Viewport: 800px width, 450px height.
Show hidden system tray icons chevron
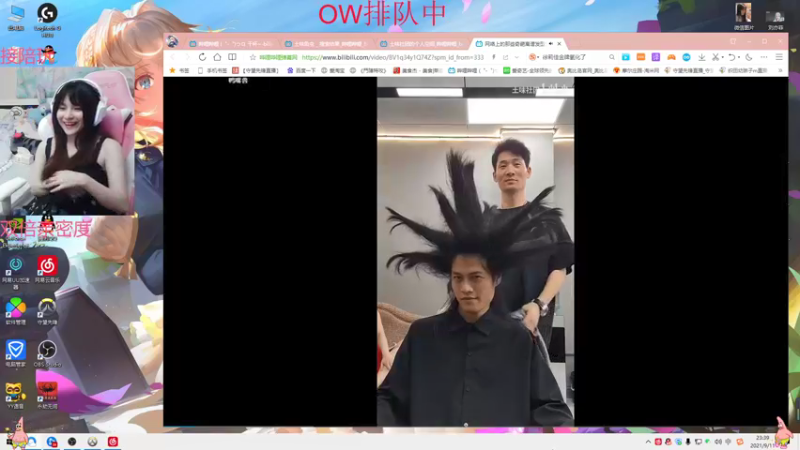coord(648,442)
